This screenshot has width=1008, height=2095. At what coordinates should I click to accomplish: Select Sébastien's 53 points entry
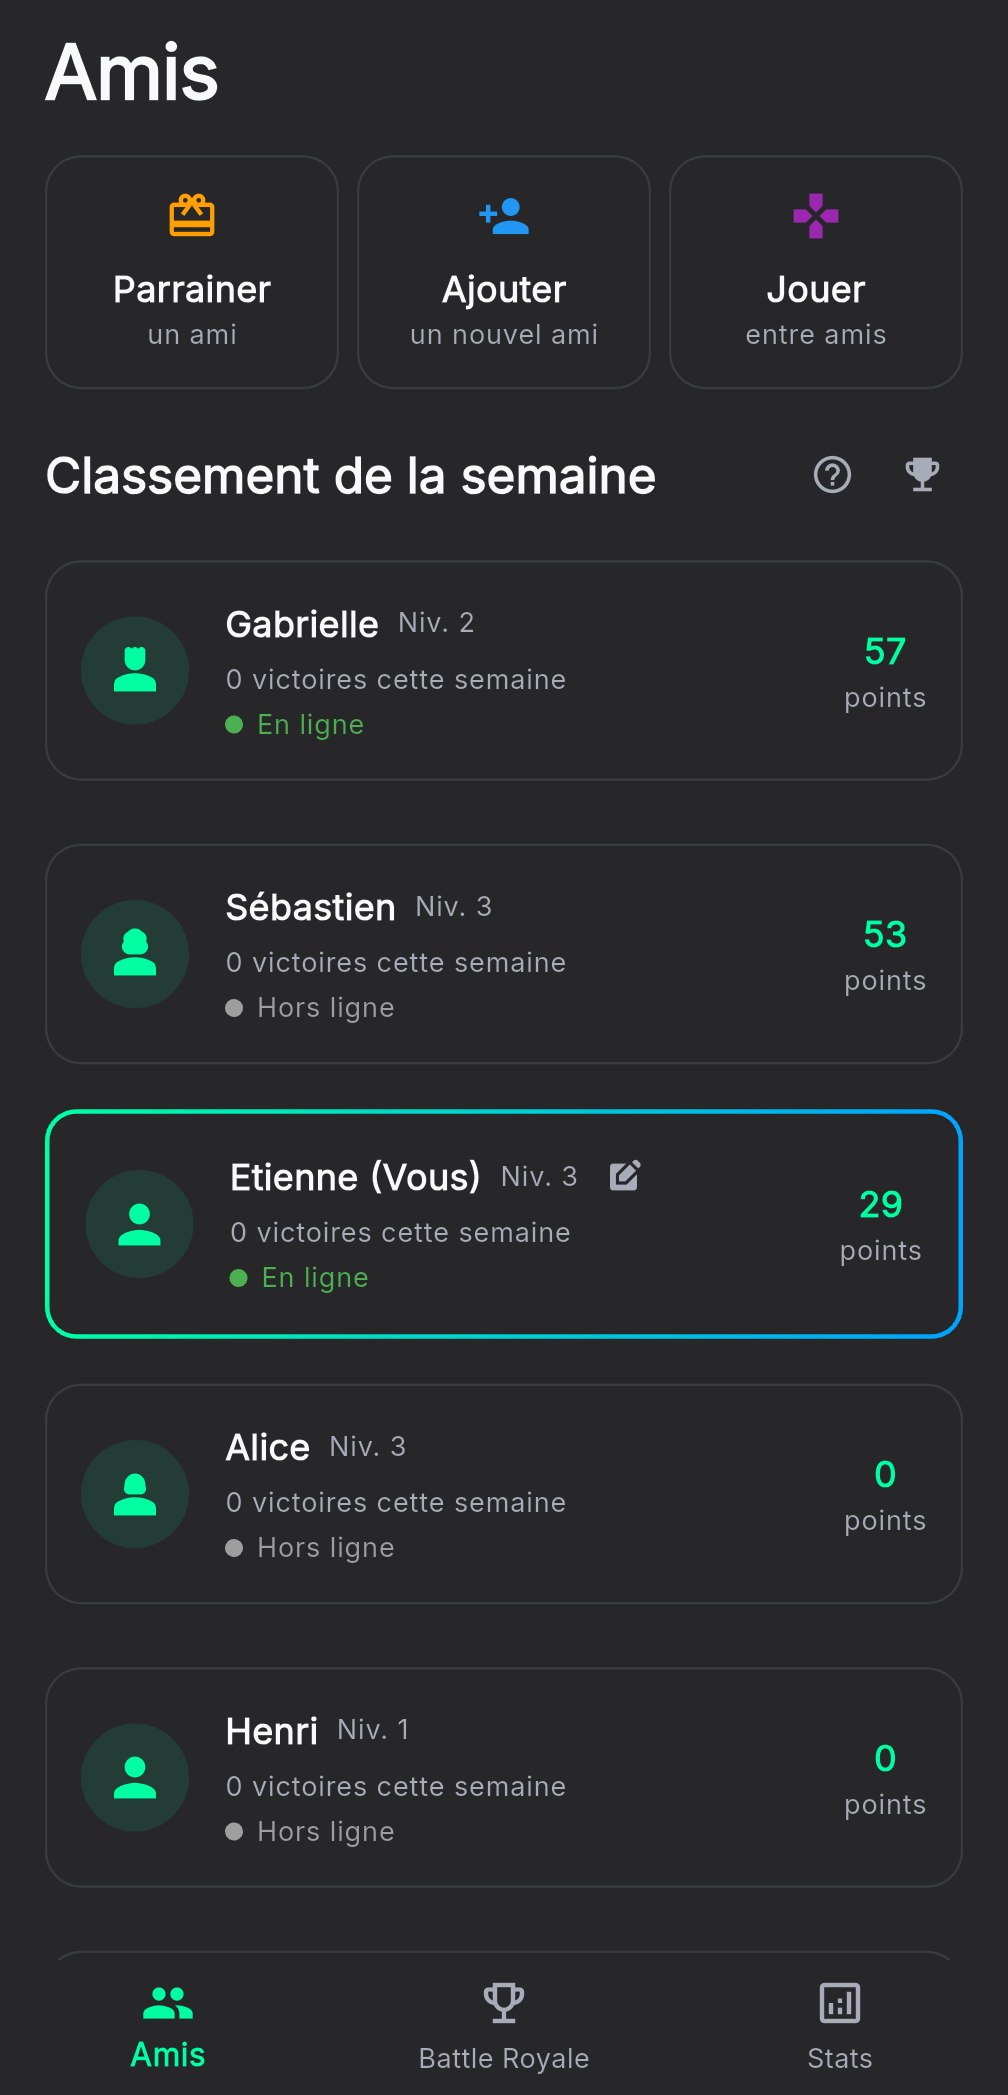tap(884, 955)
